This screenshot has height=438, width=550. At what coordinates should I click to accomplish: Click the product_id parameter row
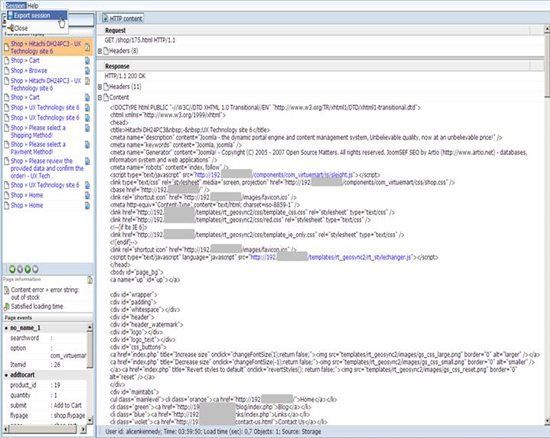click(x=45, y=385)
